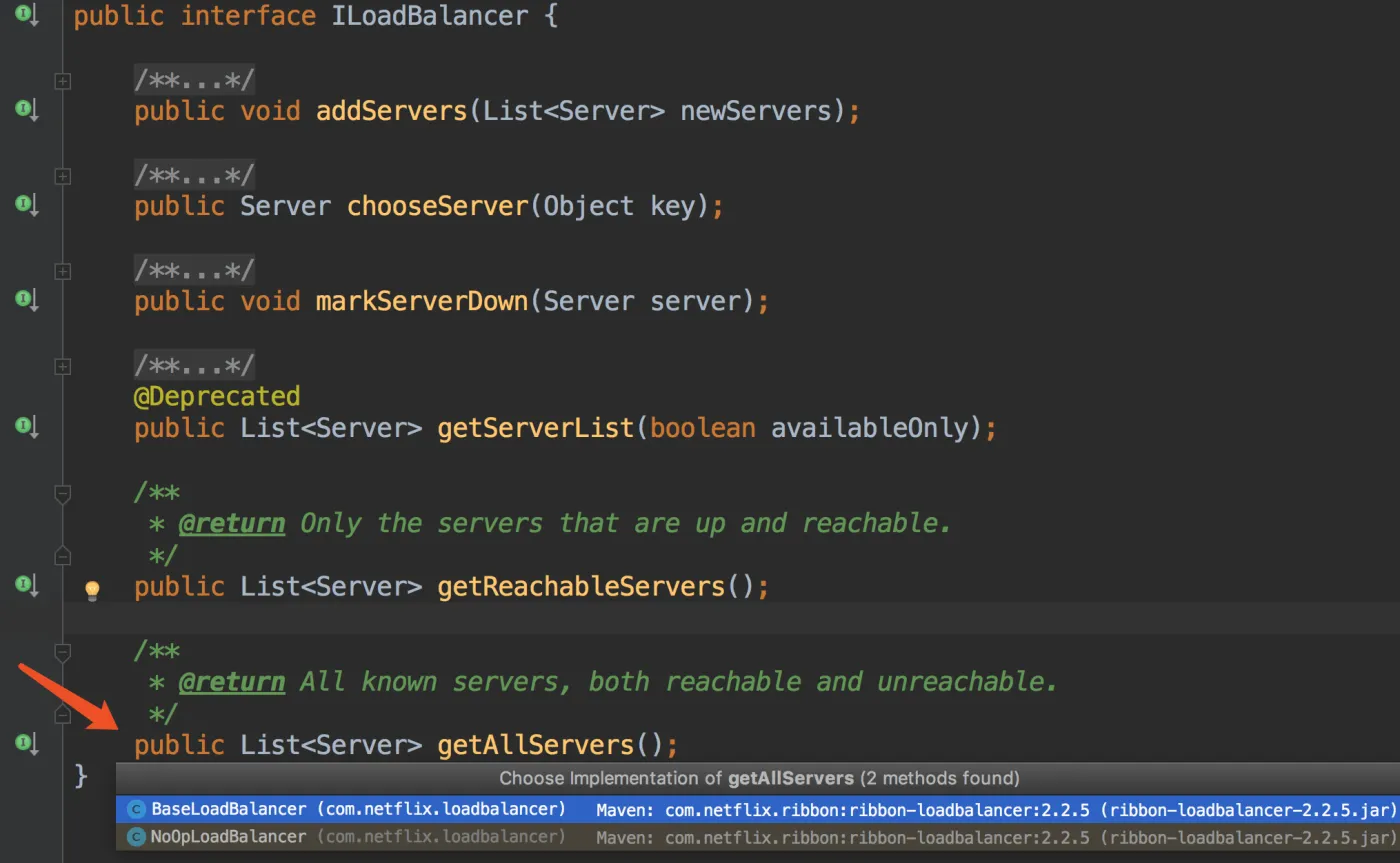Expand folded comment above markServerDown method

click(x=62, y=271)
